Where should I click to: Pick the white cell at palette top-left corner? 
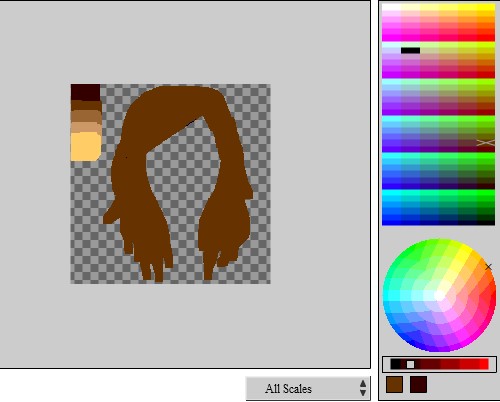[x=391, y=7]
